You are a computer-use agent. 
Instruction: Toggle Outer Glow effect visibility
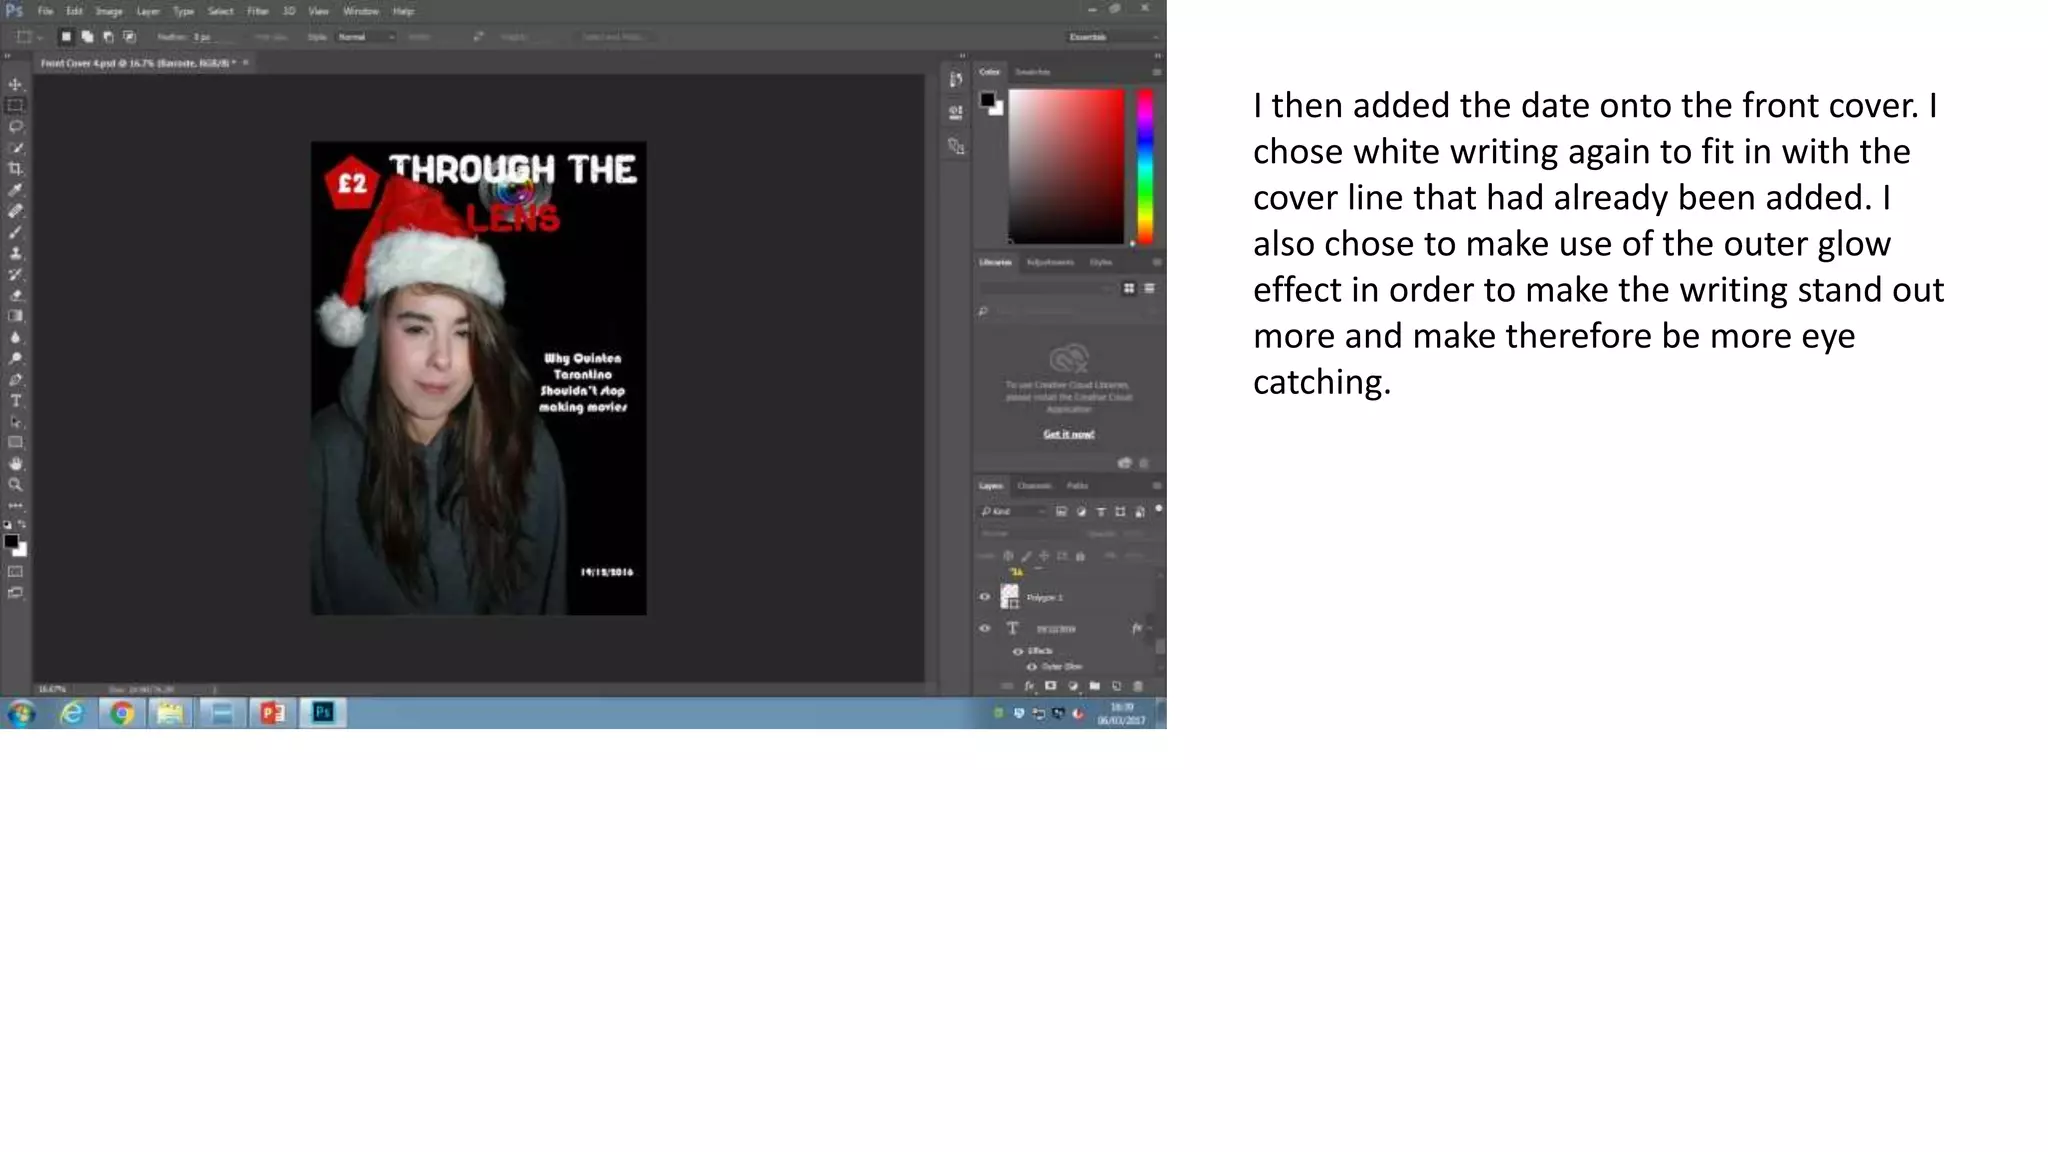coord(1032,667)
